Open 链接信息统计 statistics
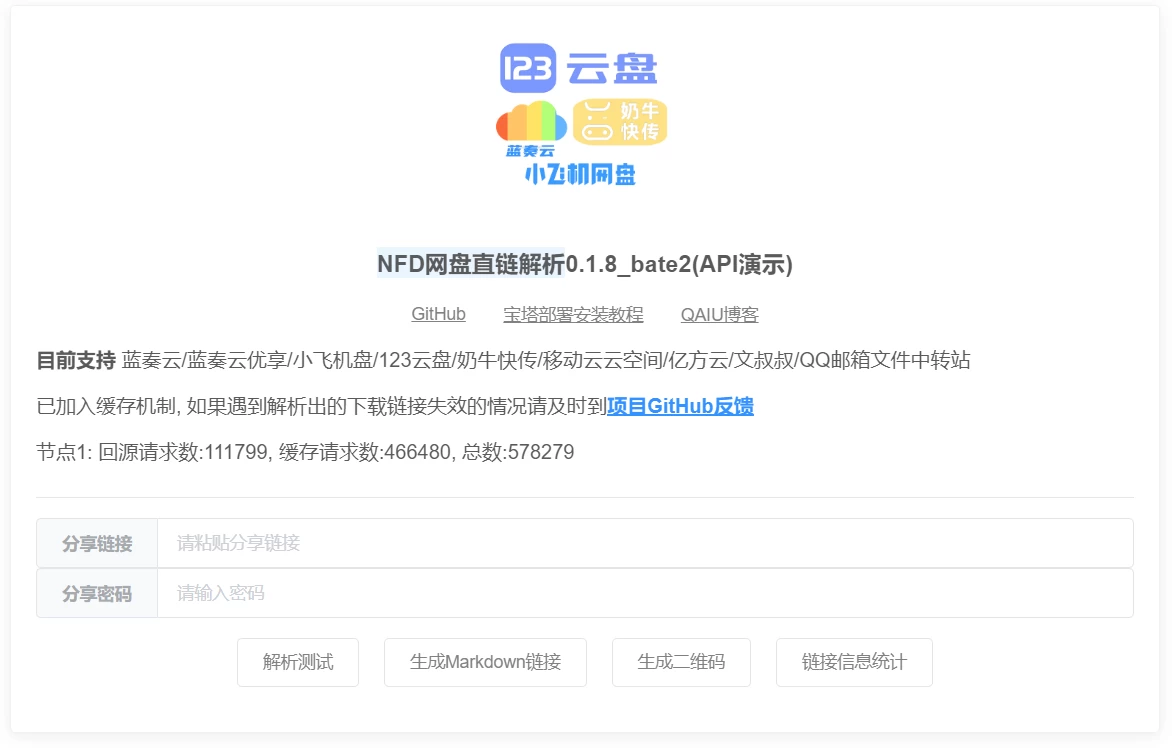The width and height of the screenshot is (1172, 748). click(853, 662)
